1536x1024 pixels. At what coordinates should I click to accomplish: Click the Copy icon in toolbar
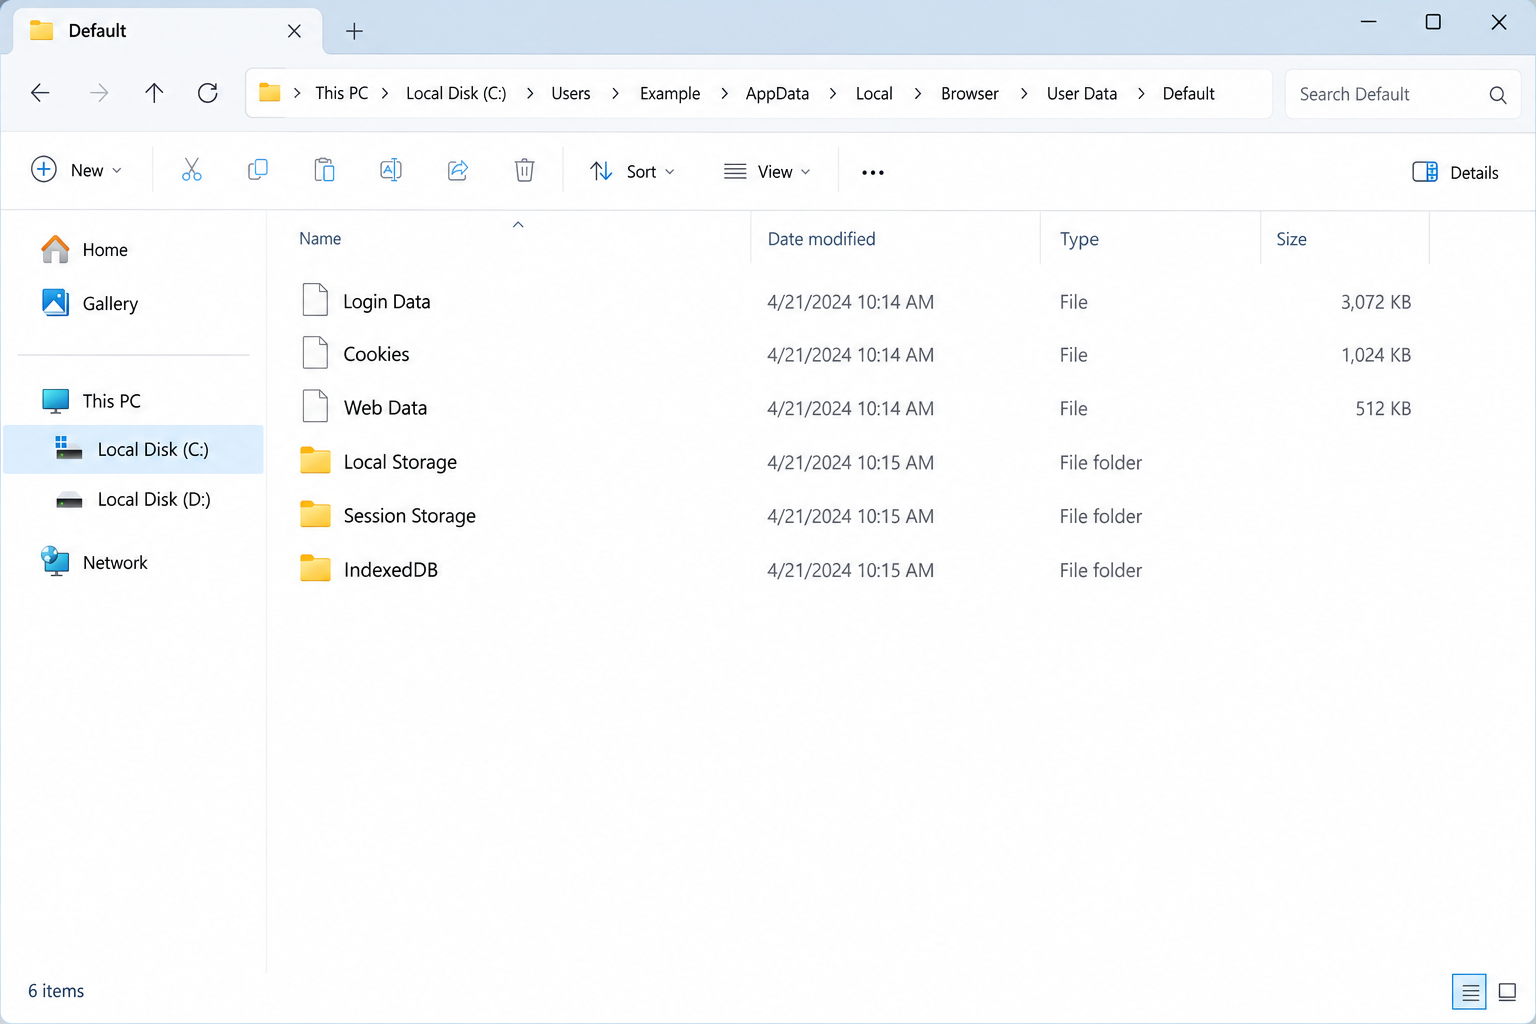[x=258, y=170]
